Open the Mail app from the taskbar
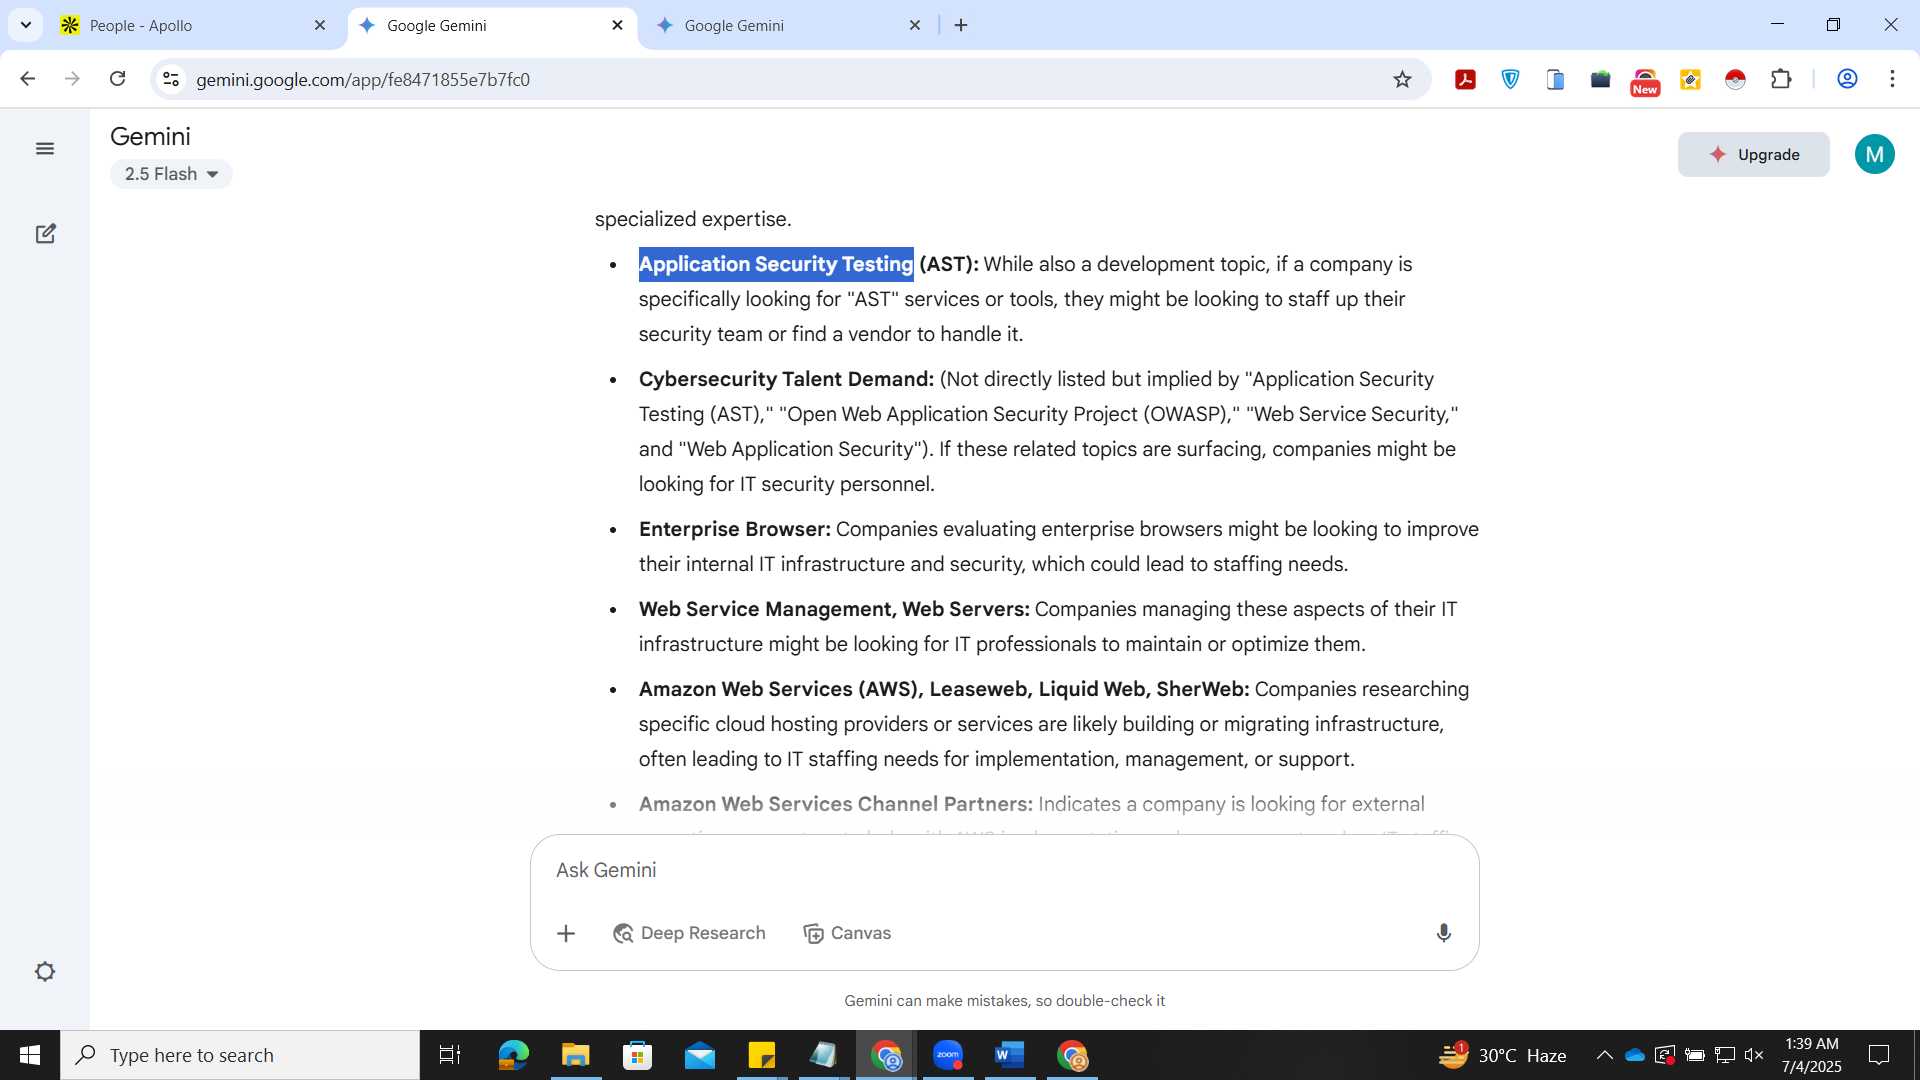Viewport: 1920px width, 1080px height. (x=699, y=1055)
